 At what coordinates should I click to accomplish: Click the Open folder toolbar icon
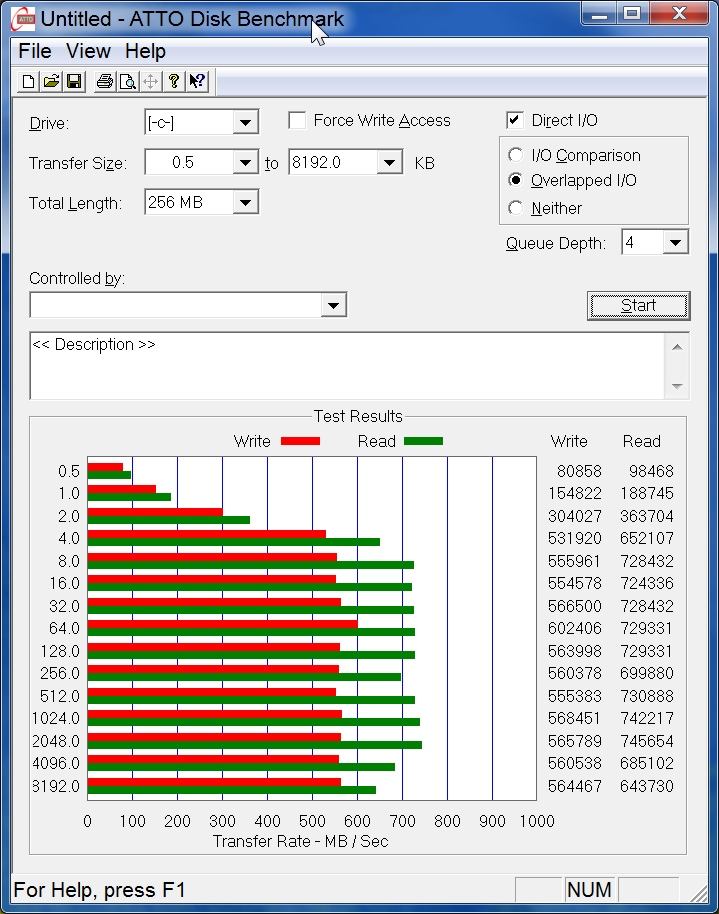click(x=51, y=81)
